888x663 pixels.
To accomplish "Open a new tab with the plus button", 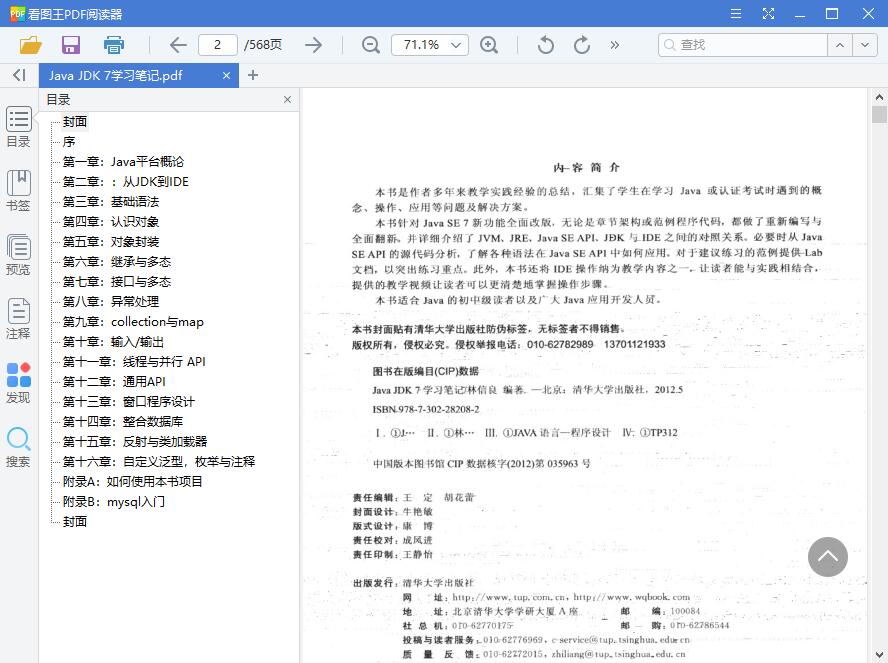I will point(253,75).
